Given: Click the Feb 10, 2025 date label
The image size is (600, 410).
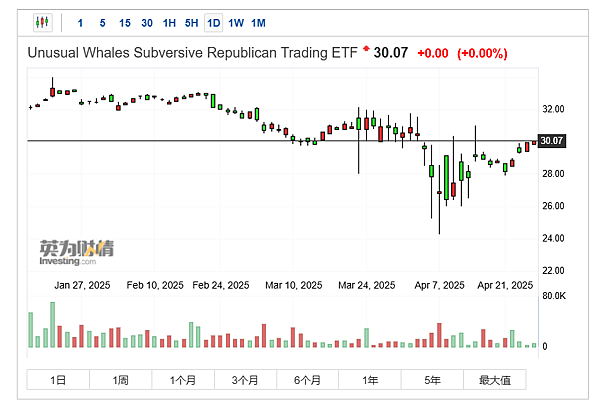Looking at the screenshot, I should [155, 286].
